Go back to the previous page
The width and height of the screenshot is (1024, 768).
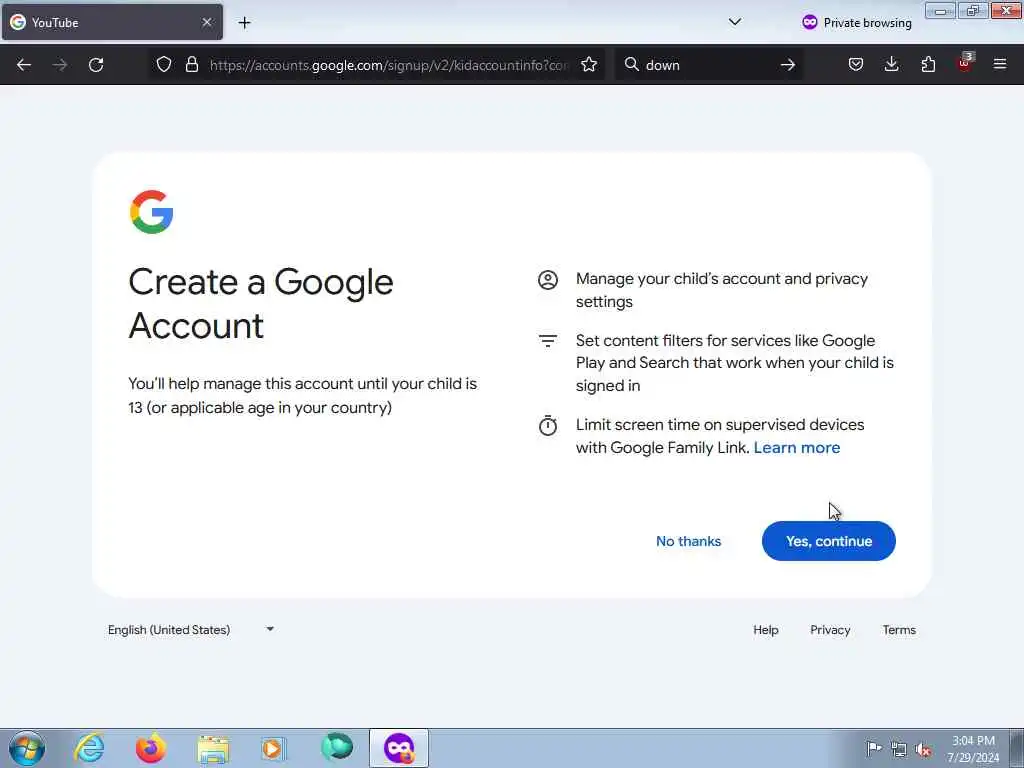point(24,65)
